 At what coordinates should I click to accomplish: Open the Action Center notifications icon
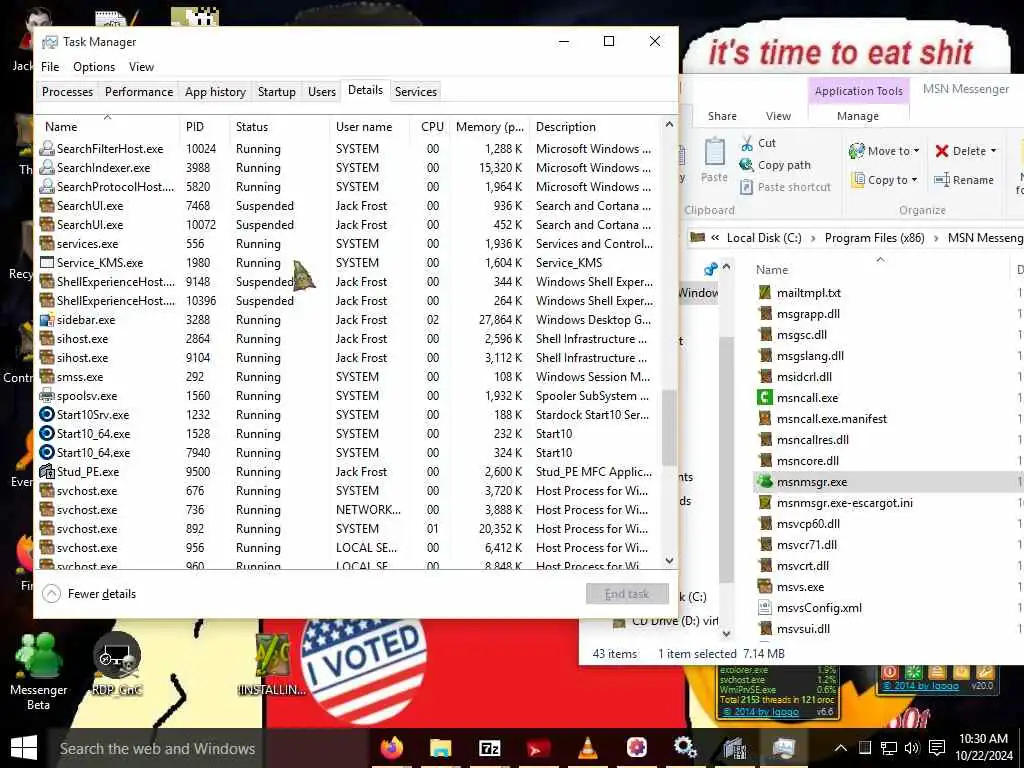(x=937, y=748)
